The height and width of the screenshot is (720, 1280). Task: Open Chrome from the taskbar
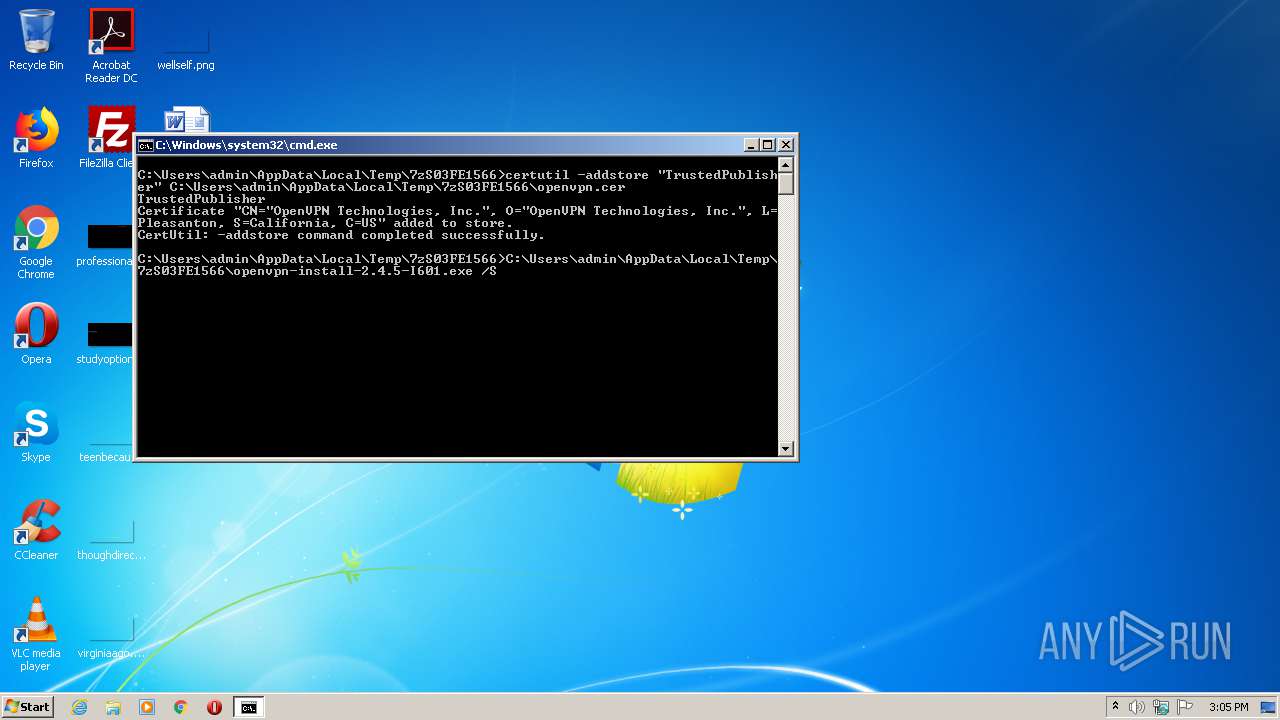181,707
